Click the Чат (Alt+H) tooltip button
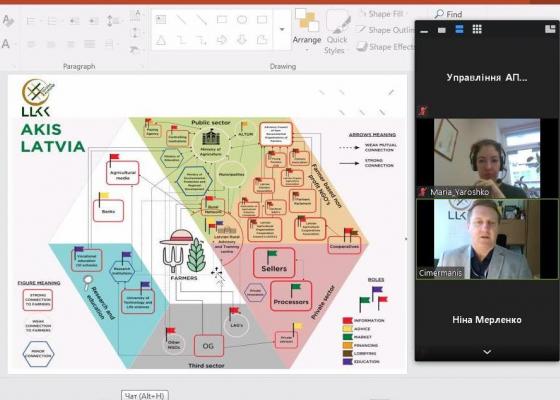The image size is (560, 400). (144, 395)
